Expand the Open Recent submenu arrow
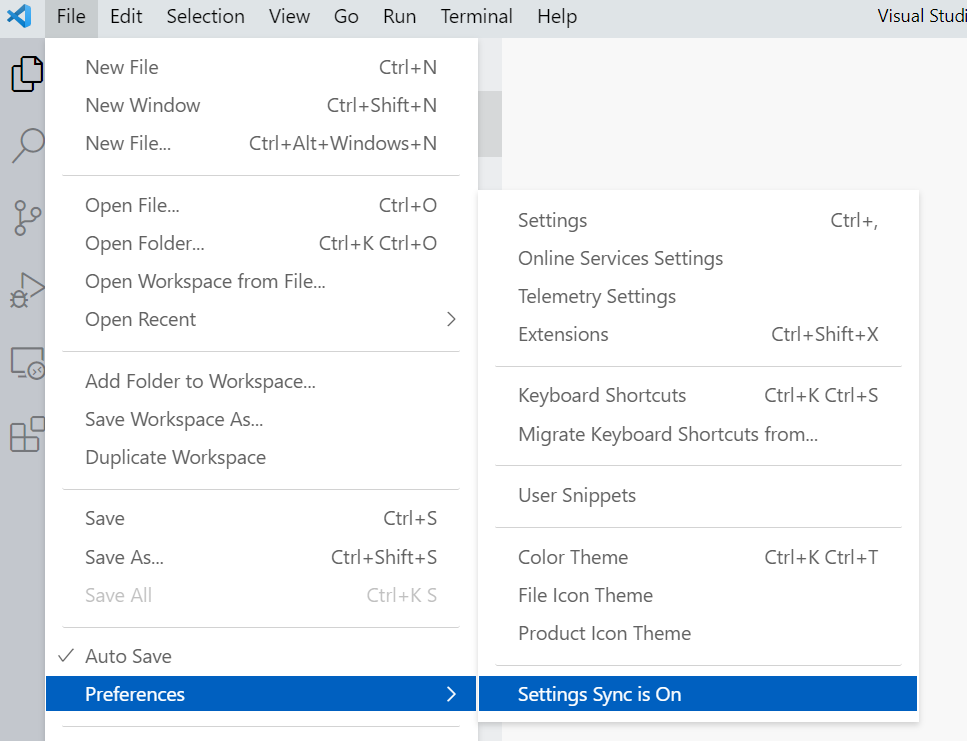This screenshot has height=741, width=967. click(451, 319)
